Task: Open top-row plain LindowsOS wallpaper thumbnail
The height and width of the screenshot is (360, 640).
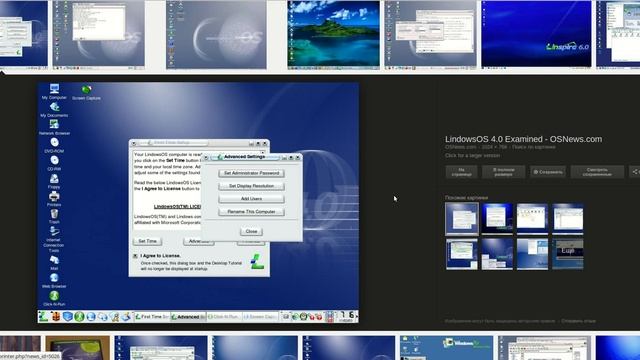Action: (x=216, y=35)
